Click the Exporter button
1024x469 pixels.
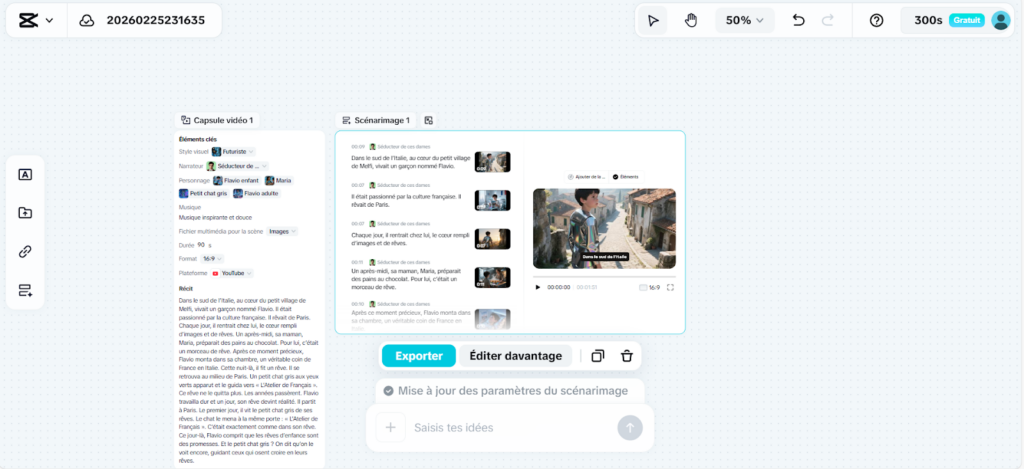[418, 356]
